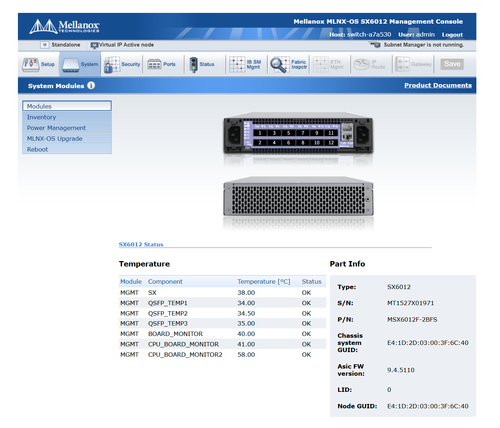Click the Subnet Manager status icon

pyautogui.click(x=375, y=45)
